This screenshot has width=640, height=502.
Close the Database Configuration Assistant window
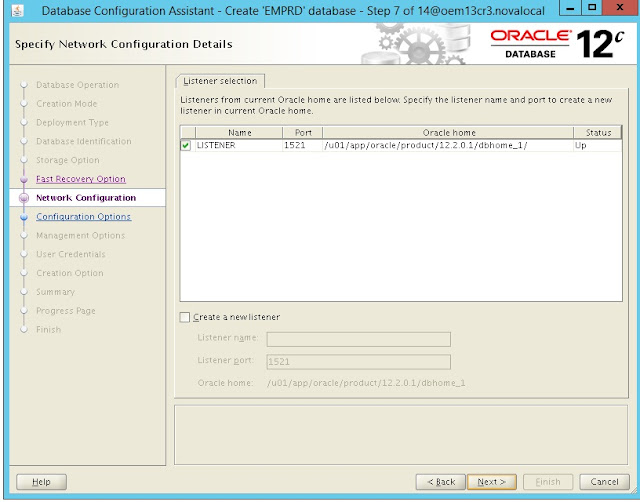tap(620, 8)
